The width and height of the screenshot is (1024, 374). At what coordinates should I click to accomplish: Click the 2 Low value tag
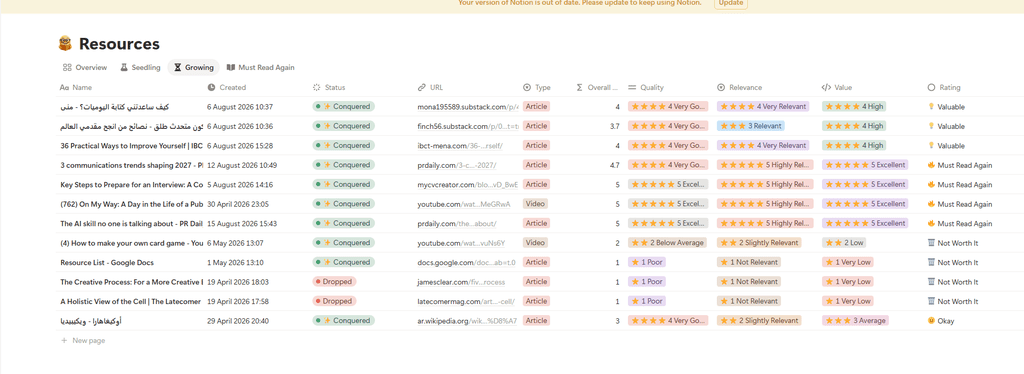845,243
